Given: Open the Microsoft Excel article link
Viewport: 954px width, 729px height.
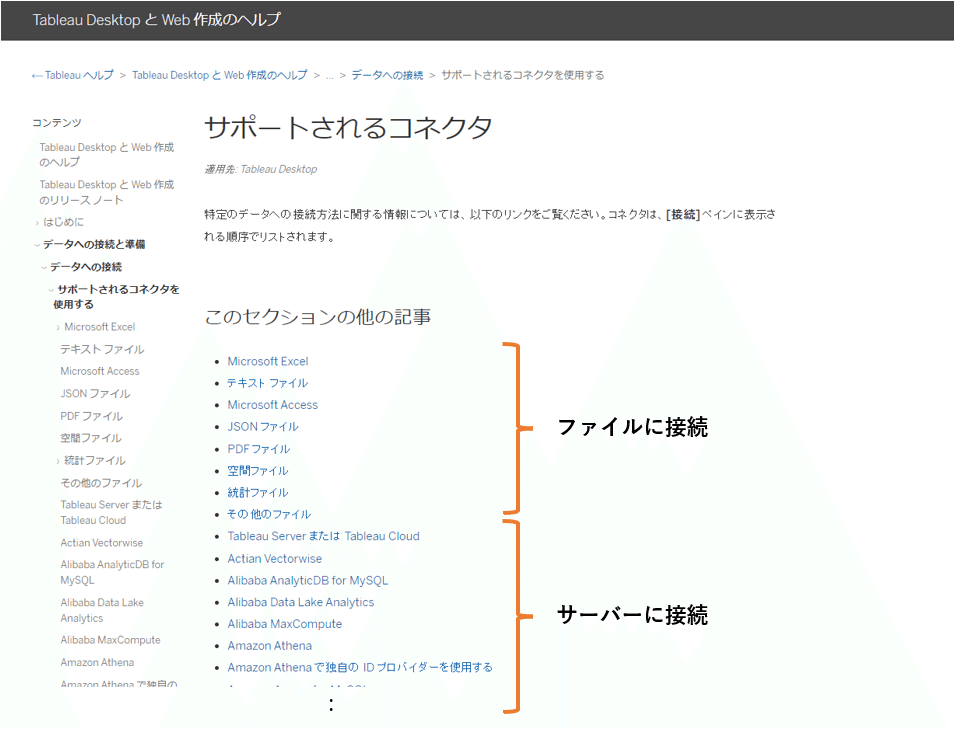Looking at the screenshot, I should 268,361.
